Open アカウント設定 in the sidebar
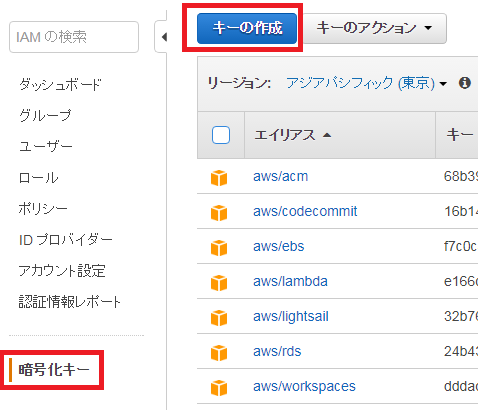478x410 pixels. coord(62,271)
